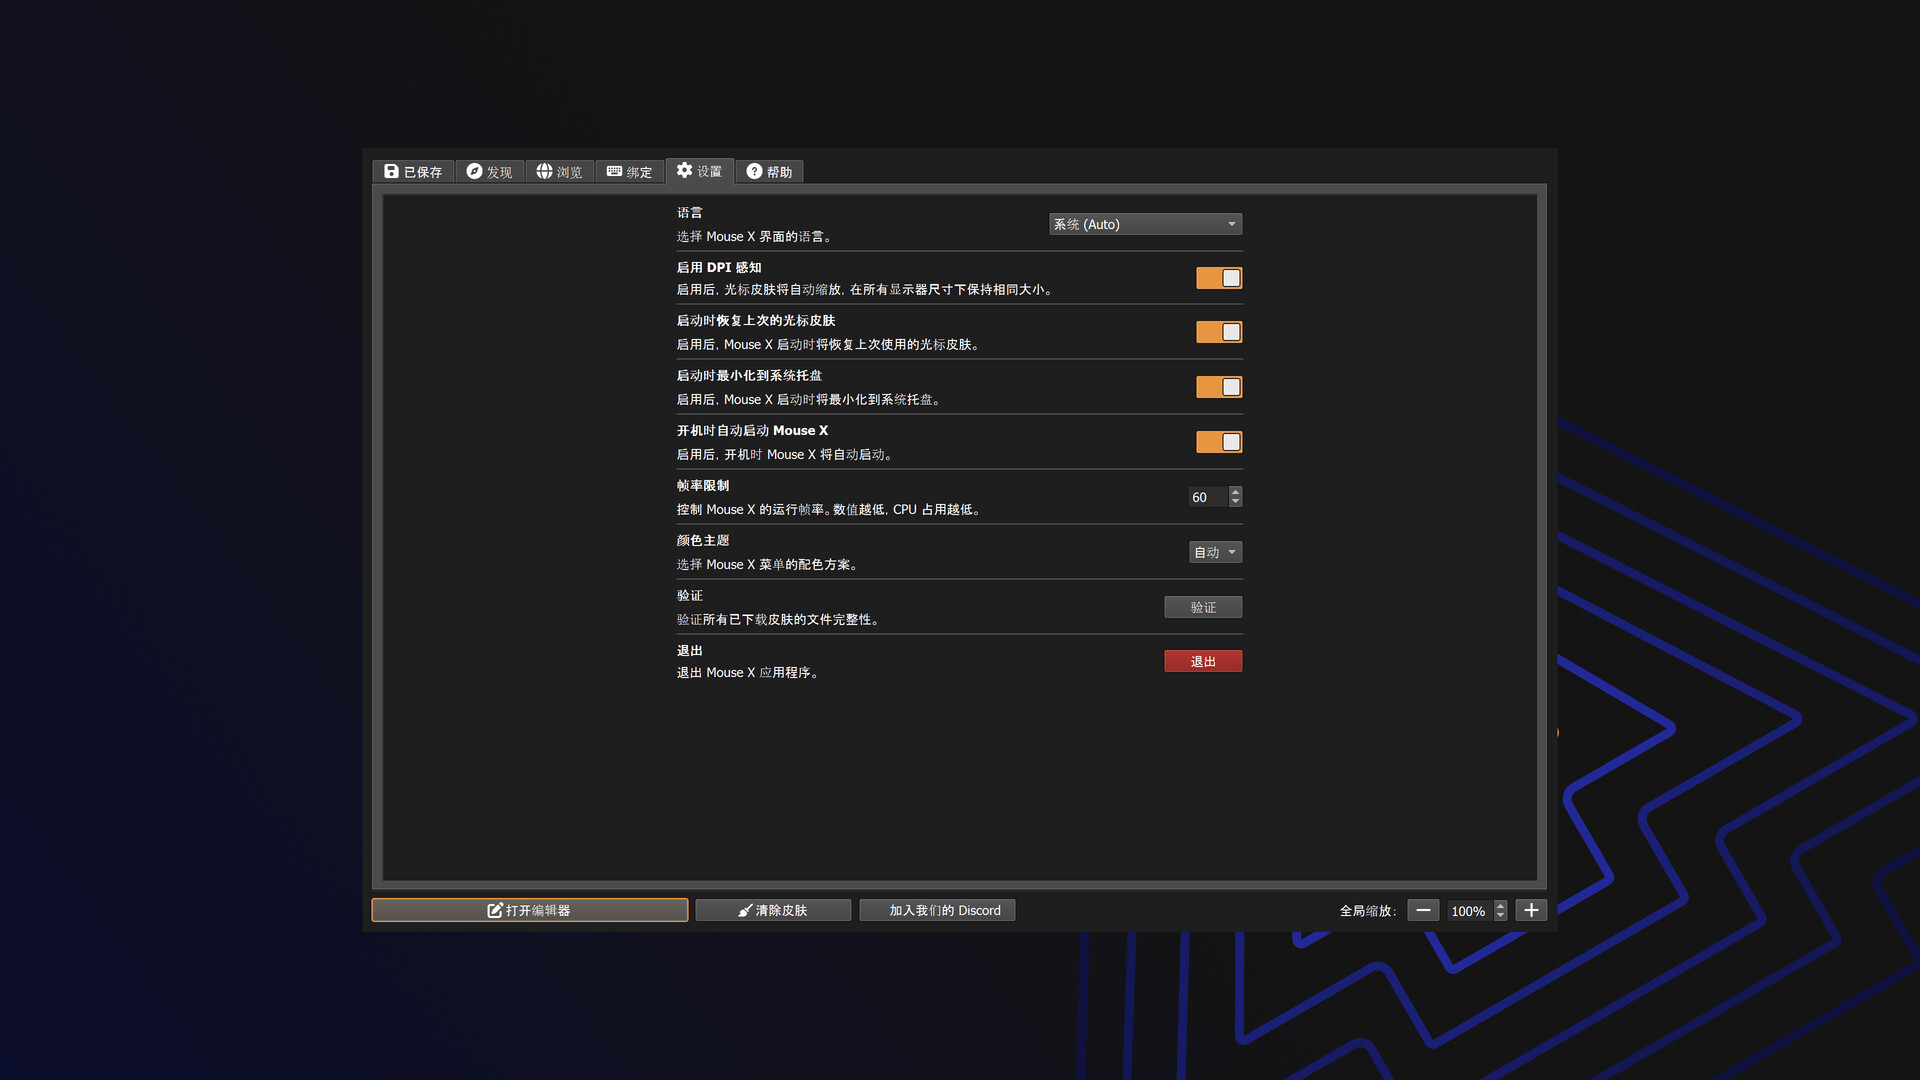This screenshot has width=1920, height=1080.
Task: Click the 颜色主题 setting title
Action: click(703, 540)
